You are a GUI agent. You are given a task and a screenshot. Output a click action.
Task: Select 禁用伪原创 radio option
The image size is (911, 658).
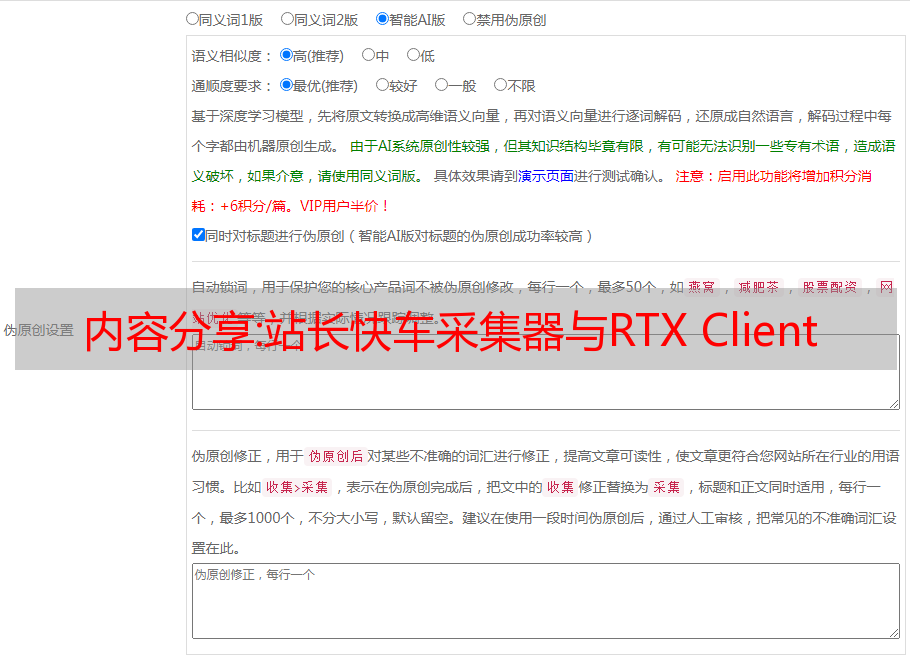469,19
